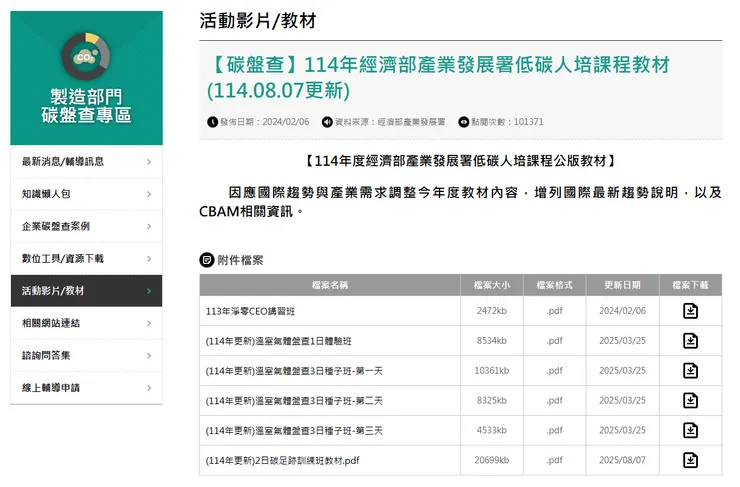Click the source icon beside 資料來源
This screenshot has height=487, width=740.
pos(327,122)
